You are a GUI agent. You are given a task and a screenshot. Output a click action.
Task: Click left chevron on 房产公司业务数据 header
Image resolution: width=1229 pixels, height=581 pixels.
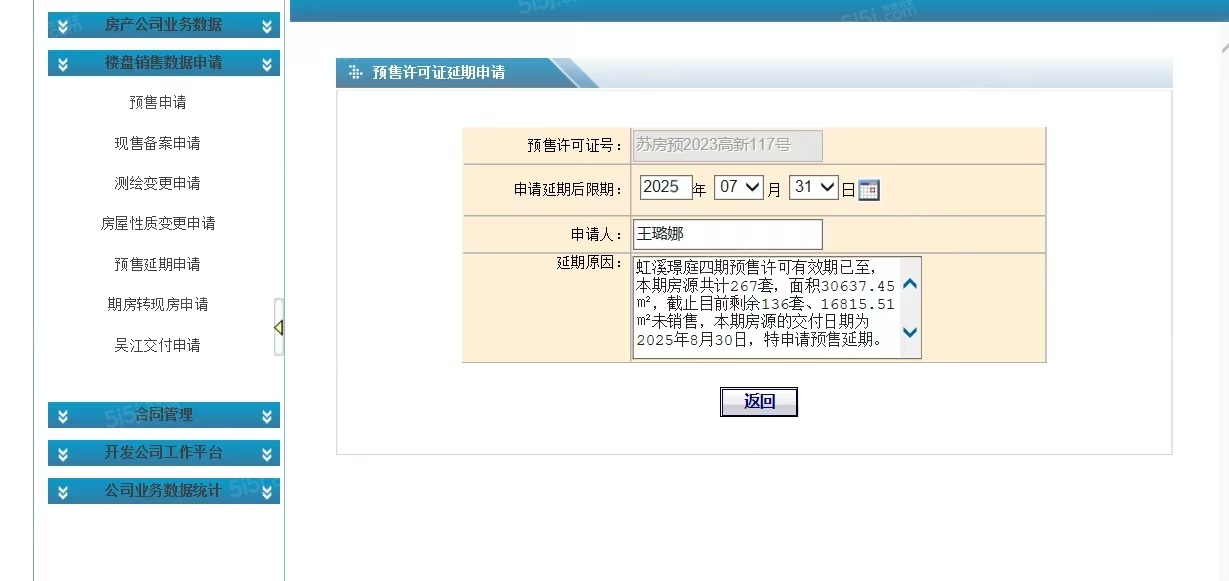click(63, 26)
